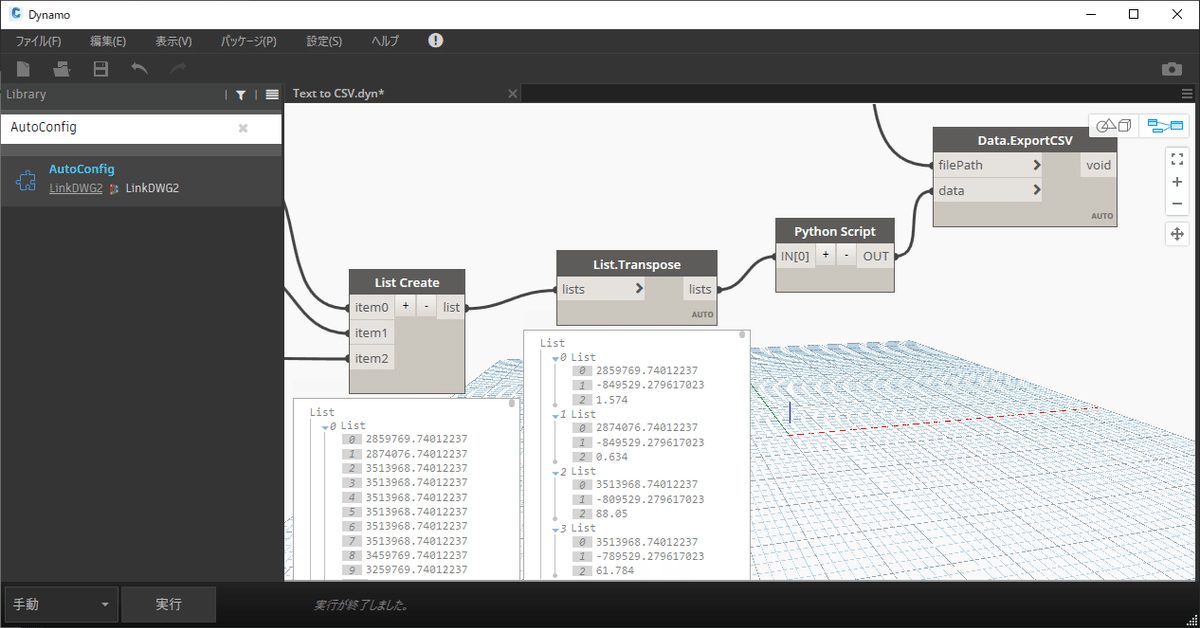Image resolution: width=1200 pixels, height=628 pixels.
Task: Add an item input on List Create
Action: click(x=405, y=306)
